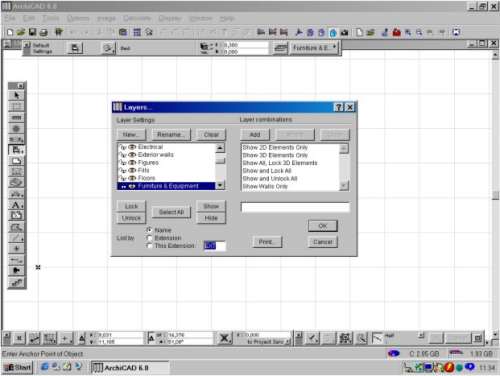Image resolution: width=500 pixels, height=376 pixels.
Task: Click the Open folder icon in the main toolbar
Action: click(21, 32)
